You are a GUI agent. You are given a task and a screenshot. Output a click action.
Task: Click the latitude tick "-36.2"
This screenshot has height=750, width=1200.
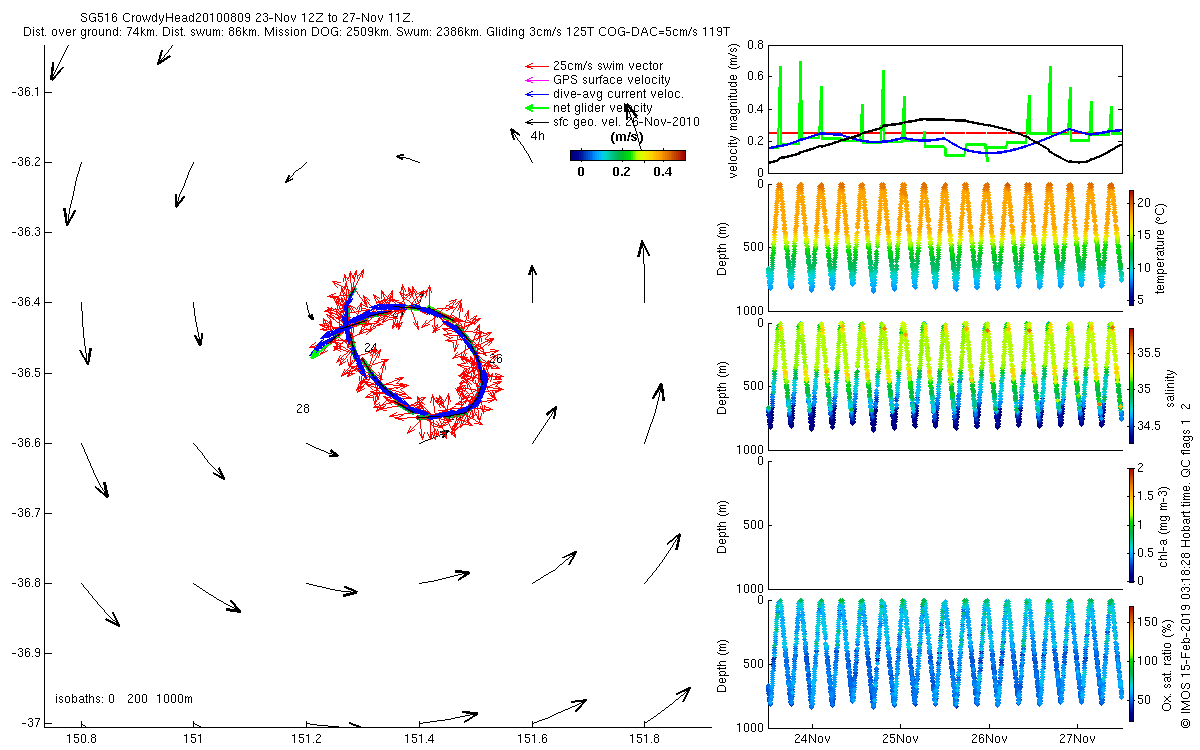(24, 162)
